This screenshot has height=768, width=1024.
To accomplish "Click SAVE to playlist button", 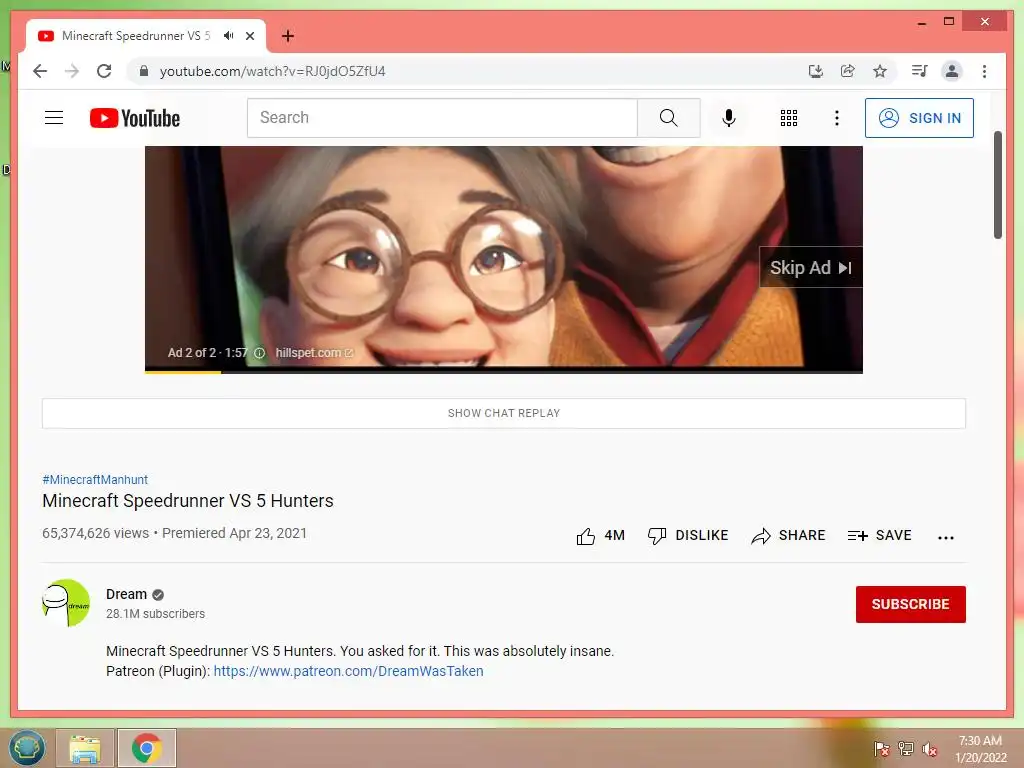I will point(879,536).
